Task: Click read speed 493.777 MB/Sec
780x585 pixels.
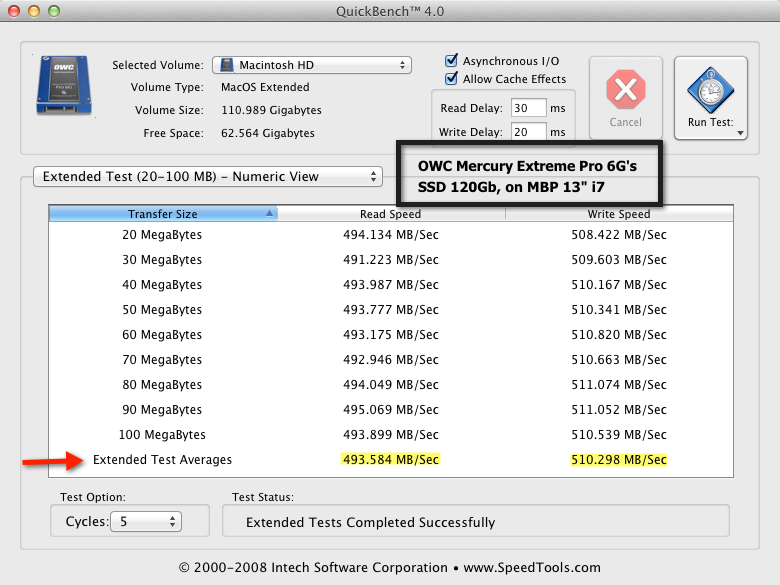Action: [391, 309]
